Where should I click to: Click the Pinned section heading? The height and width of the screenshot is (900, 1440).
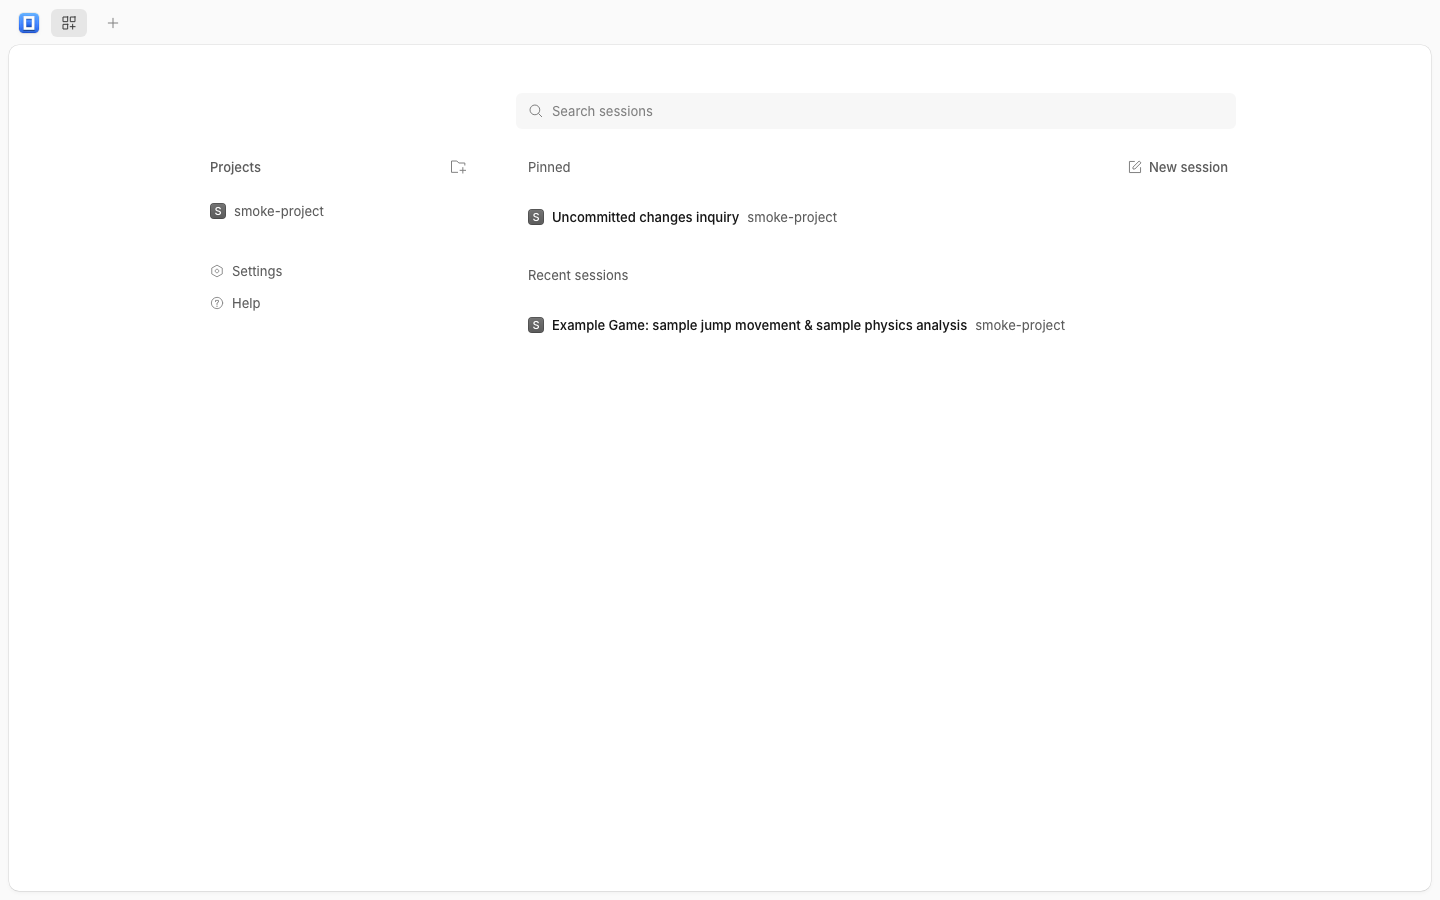tap(549, 167)
